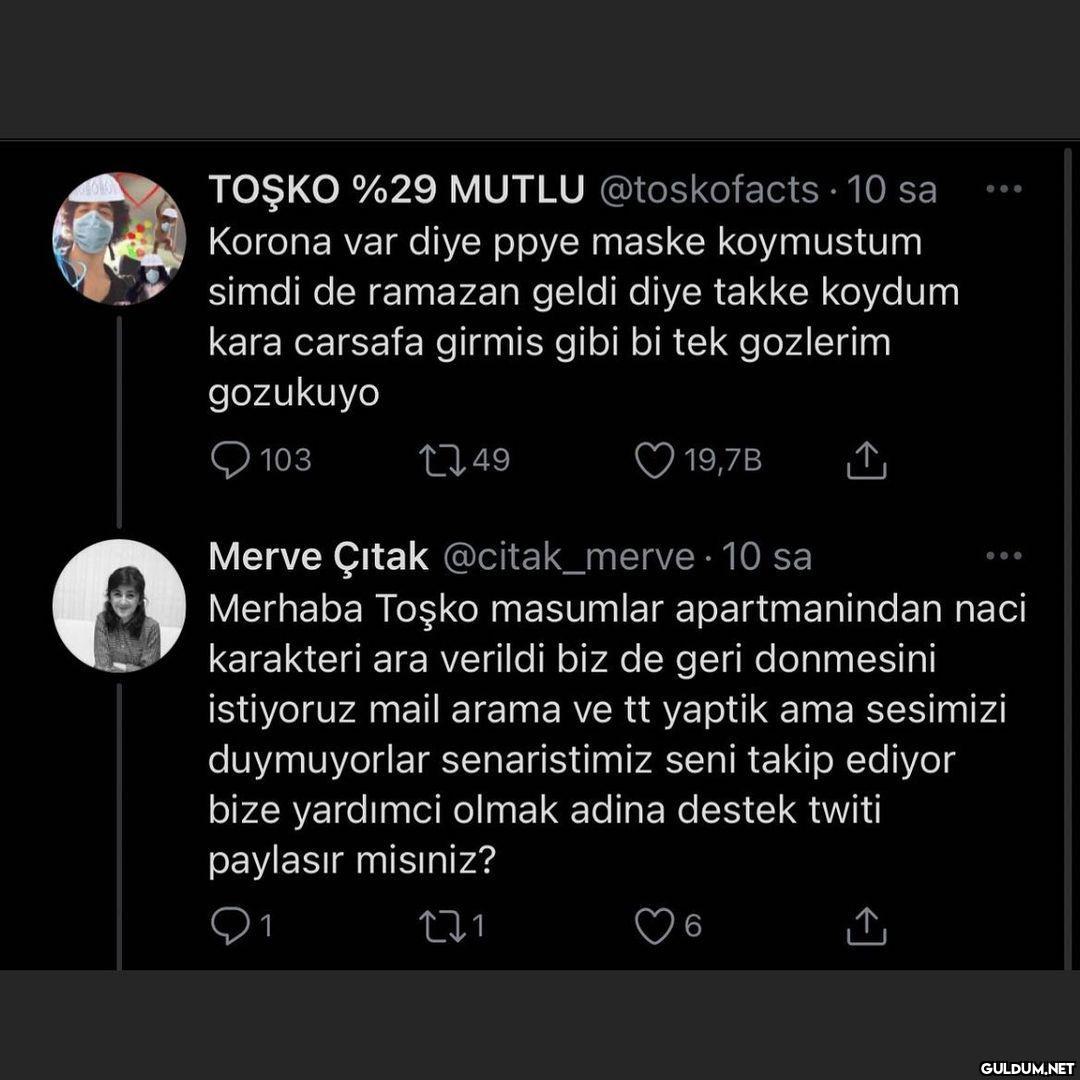The width and height of the screenshot is (1080, 1080).
Task: Share the TOŞKO %29 MUTLU tweet
Action: [866, 462]
